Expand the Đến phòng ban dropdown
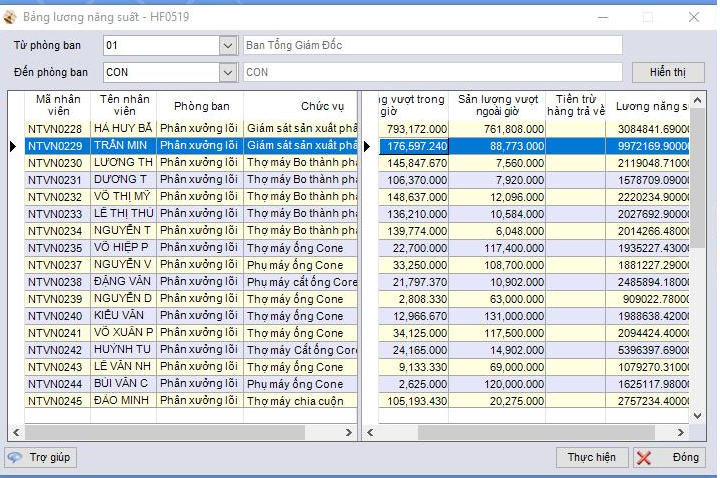The width and height of the screenshot is (720, 478). click(228, 73)
